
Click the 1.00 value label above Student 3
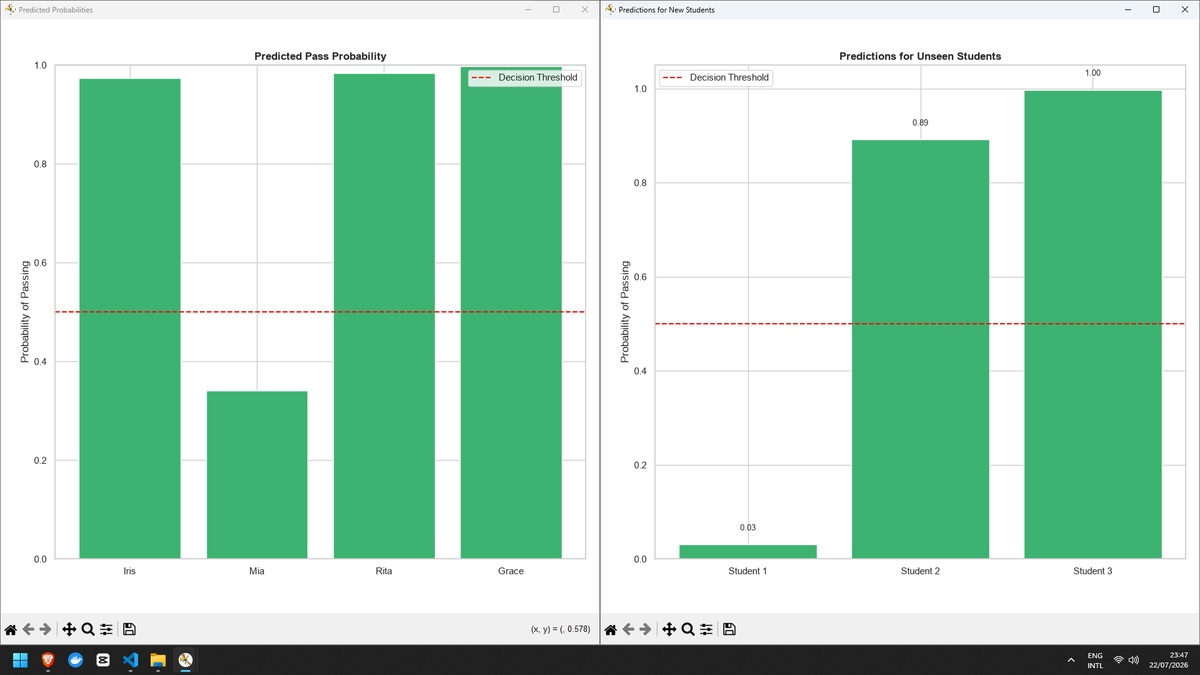[1092, 73]
